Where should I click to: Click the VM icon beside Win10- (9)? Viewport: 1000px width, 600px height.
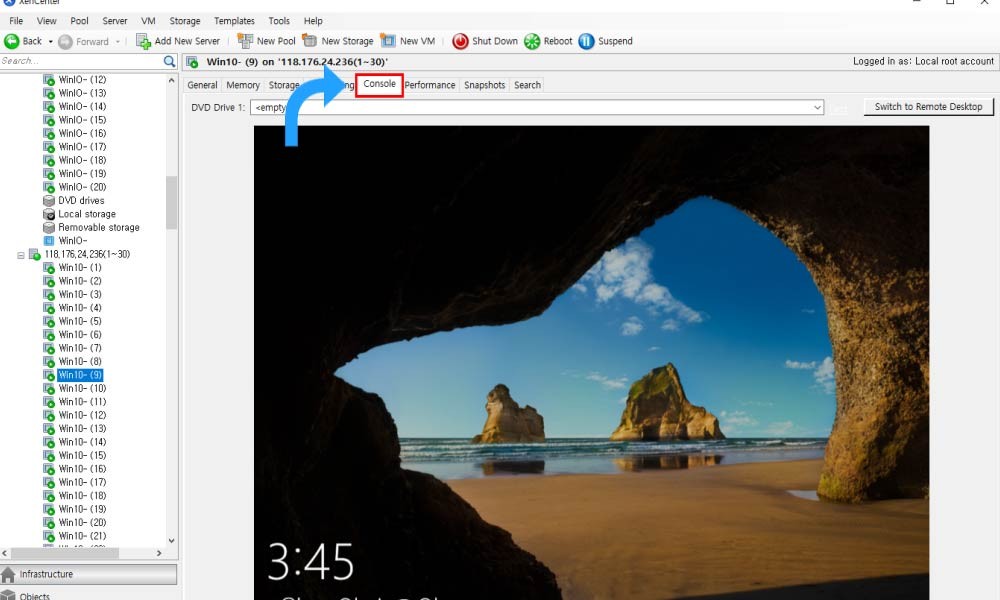tap(49, 375)
